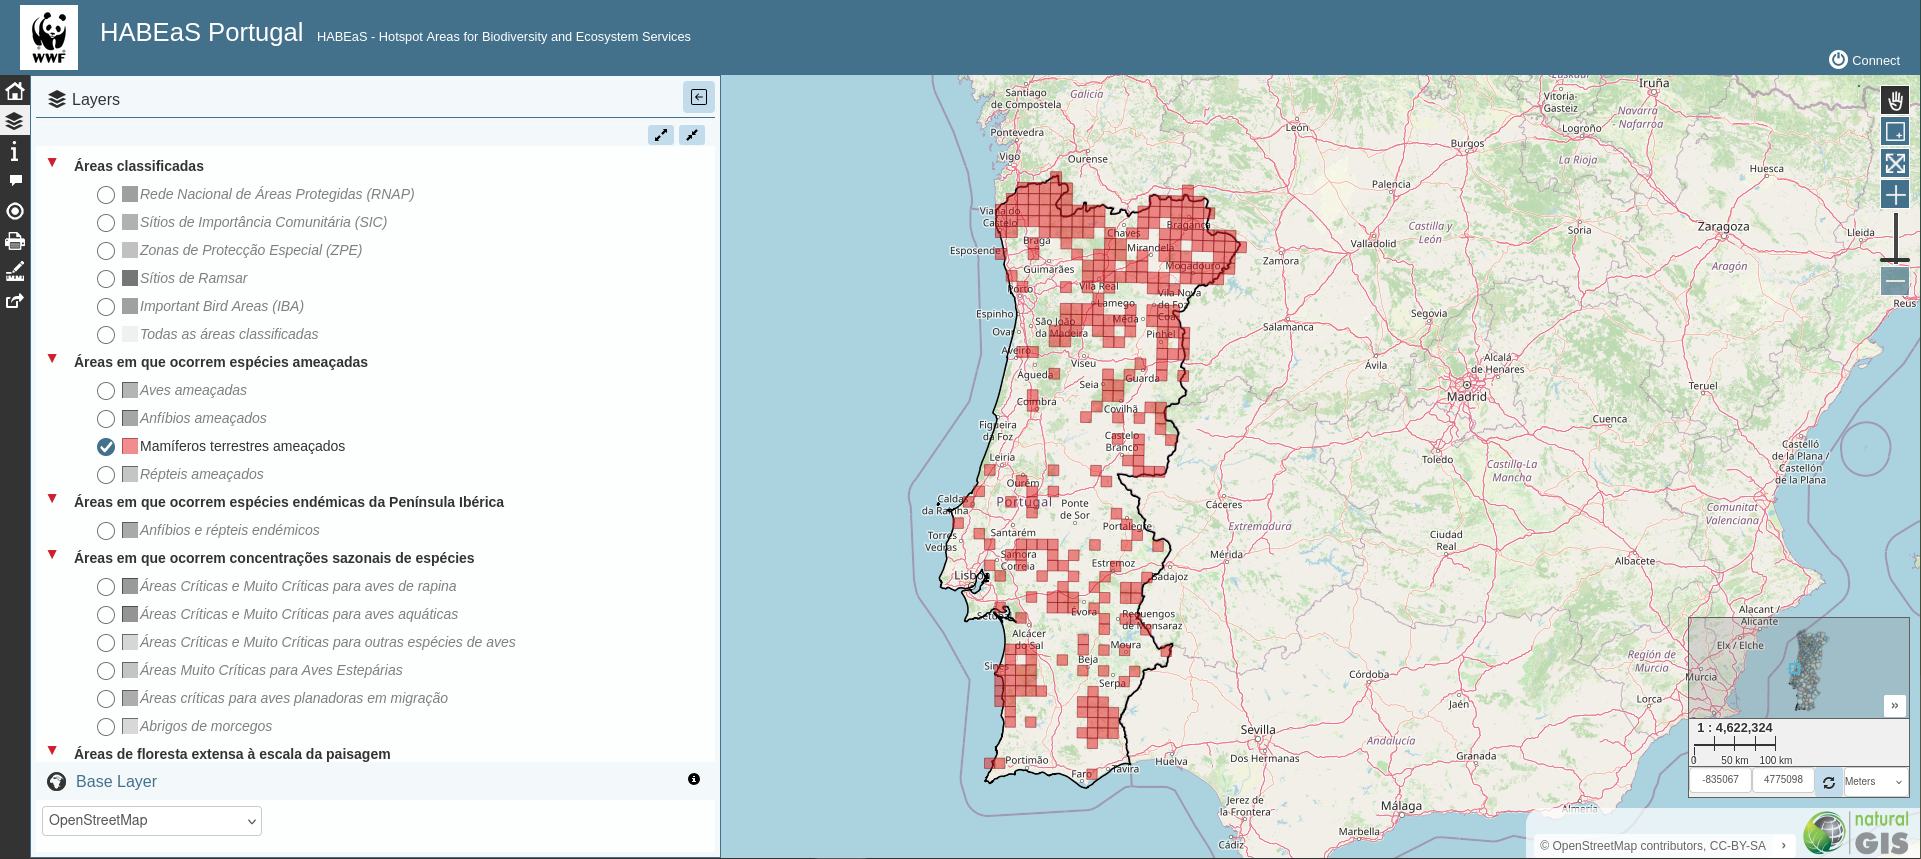Select the pan hand tool on map

pyautogui.click(x=1895, y=100)
